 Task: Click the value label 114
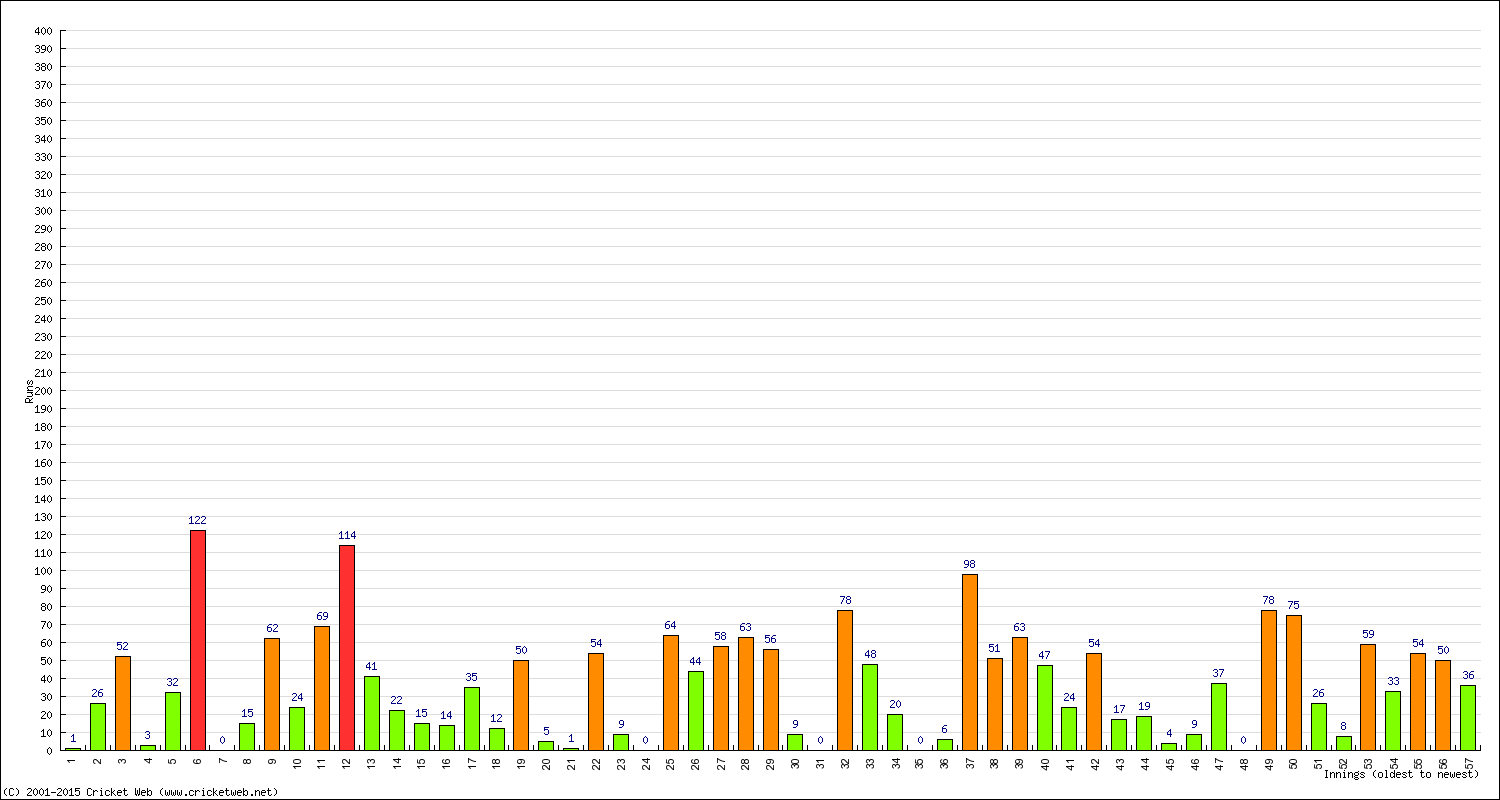point(347,535)
